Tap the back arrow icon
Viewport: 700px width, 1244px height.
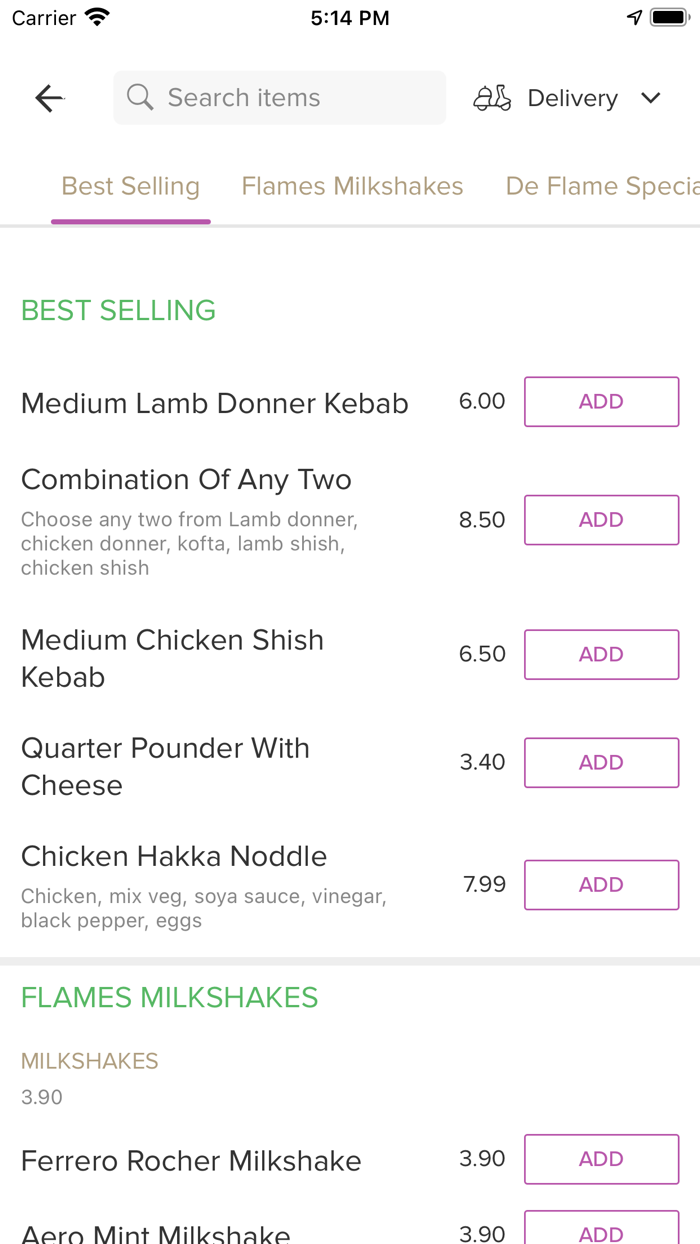tap(49, 98)
